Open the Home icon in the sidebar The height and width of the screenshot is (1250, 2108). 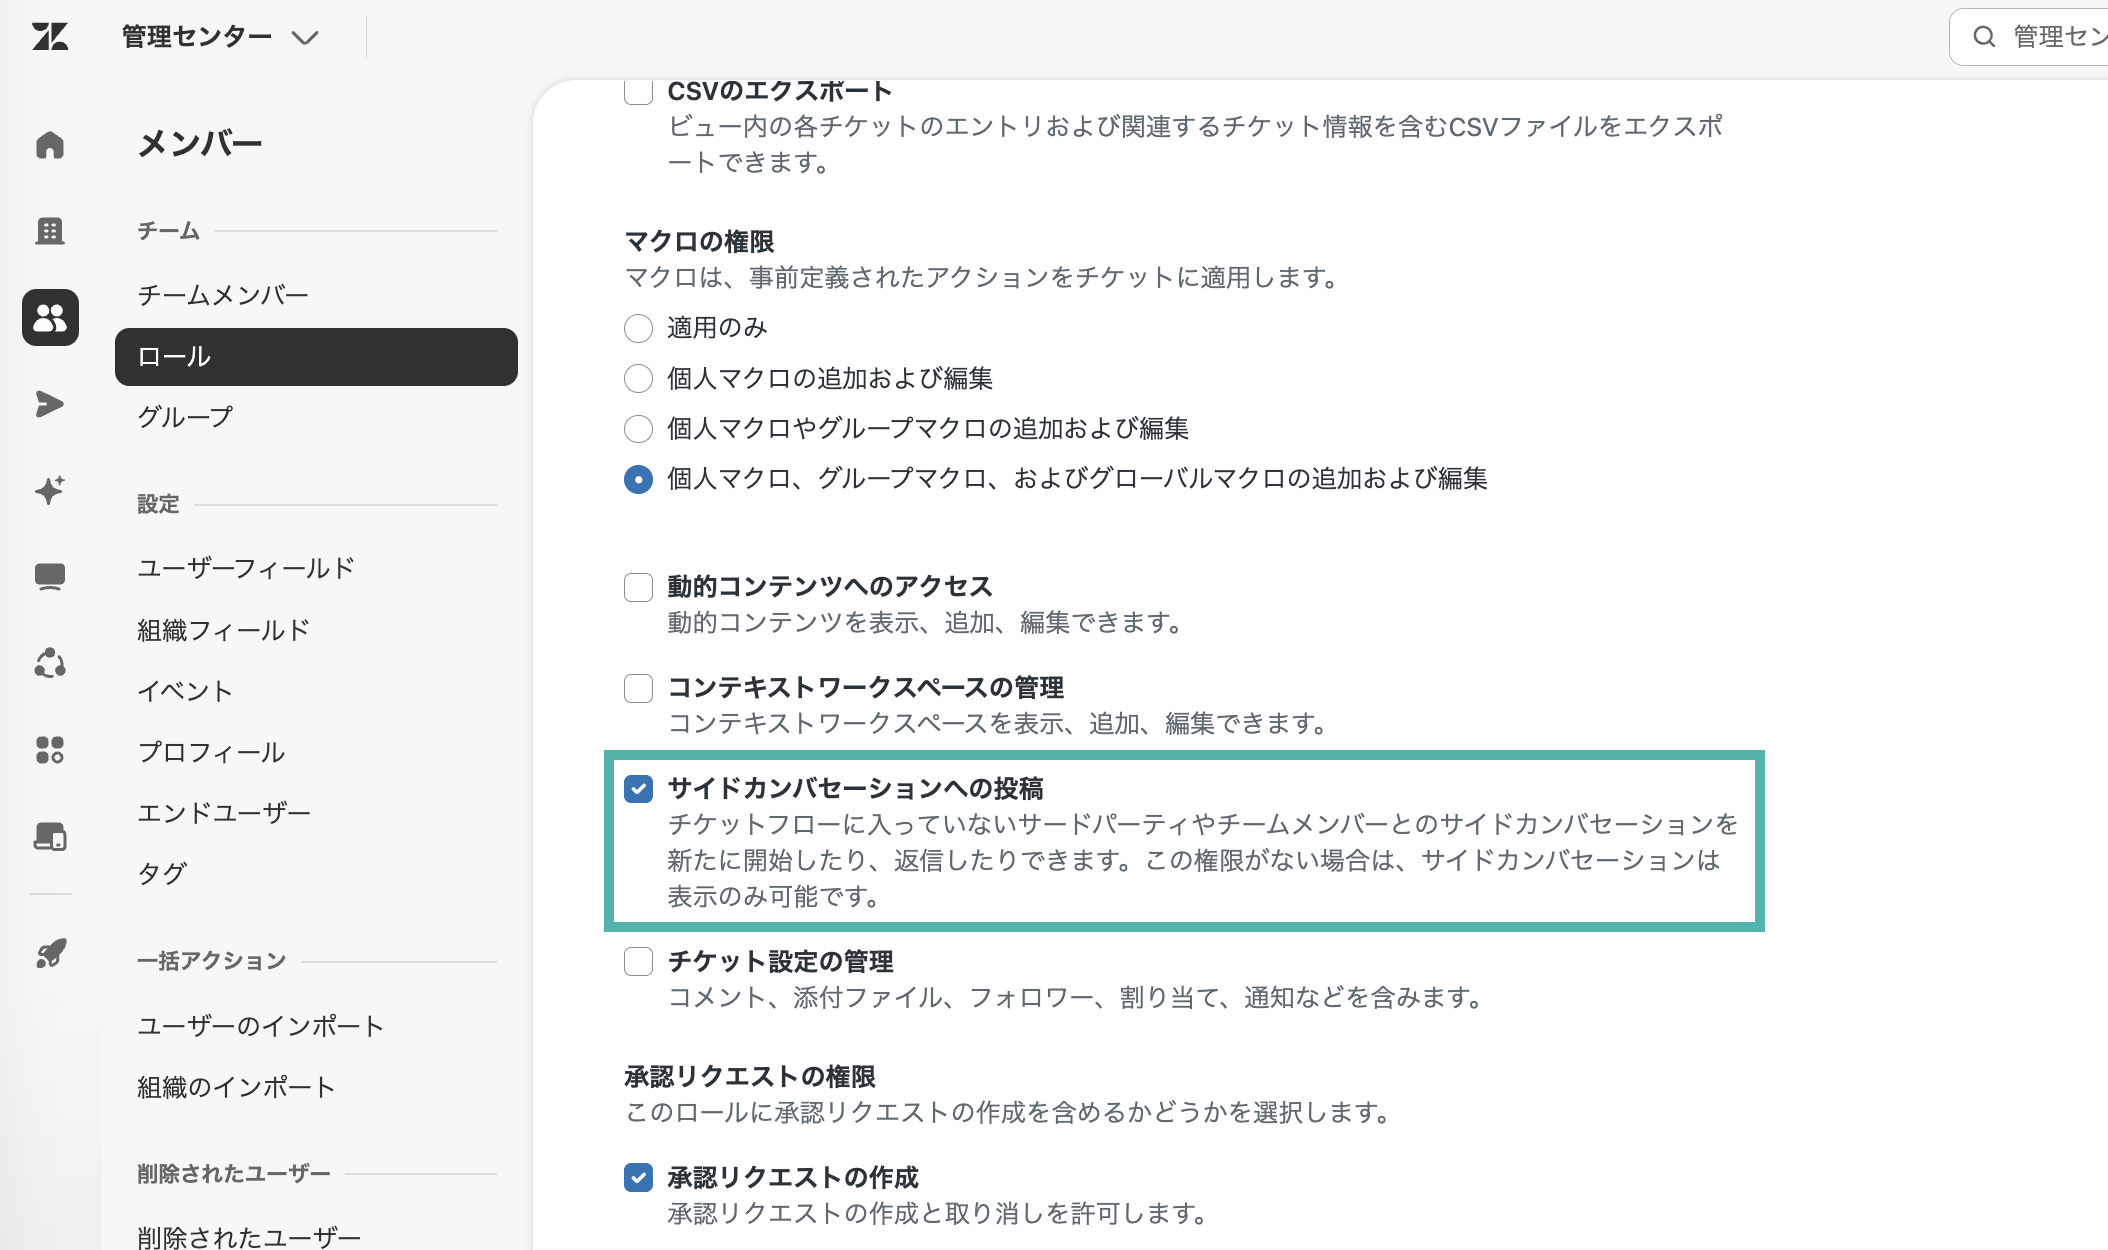(x=50, y=145)
